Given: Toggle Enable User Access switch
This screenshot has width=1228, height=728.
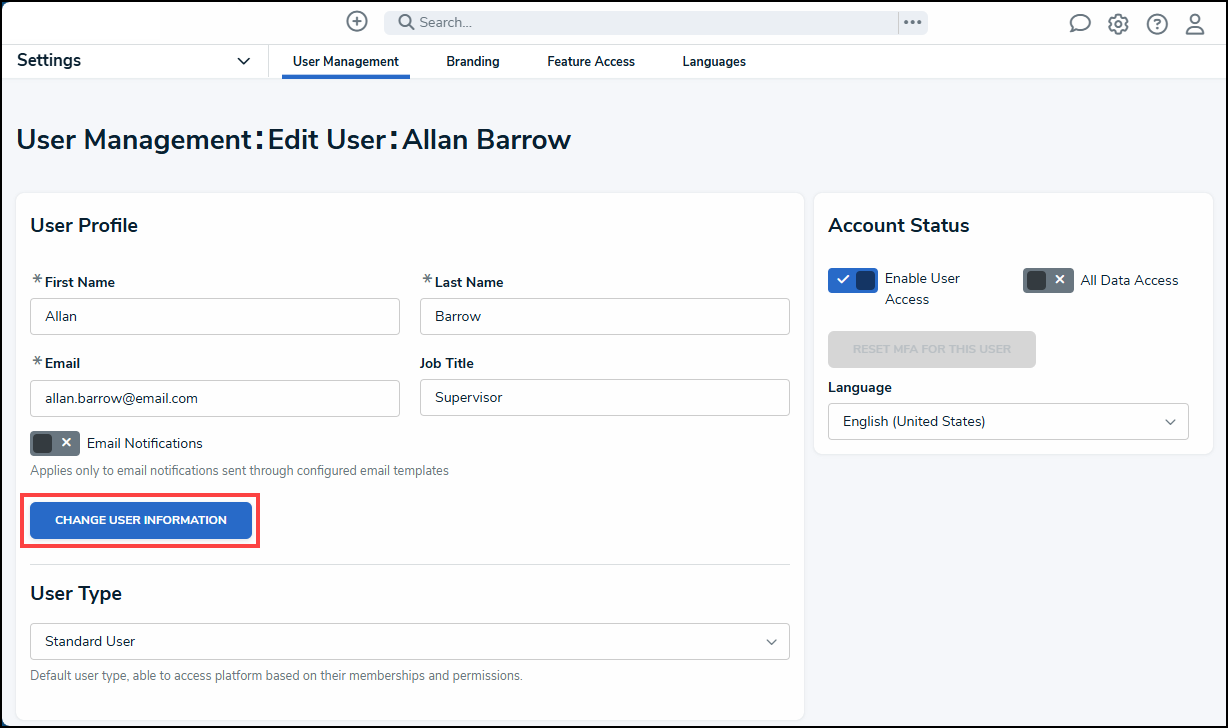Looking at the screenshot, I should pyautogui.click(x=853, y=280).
